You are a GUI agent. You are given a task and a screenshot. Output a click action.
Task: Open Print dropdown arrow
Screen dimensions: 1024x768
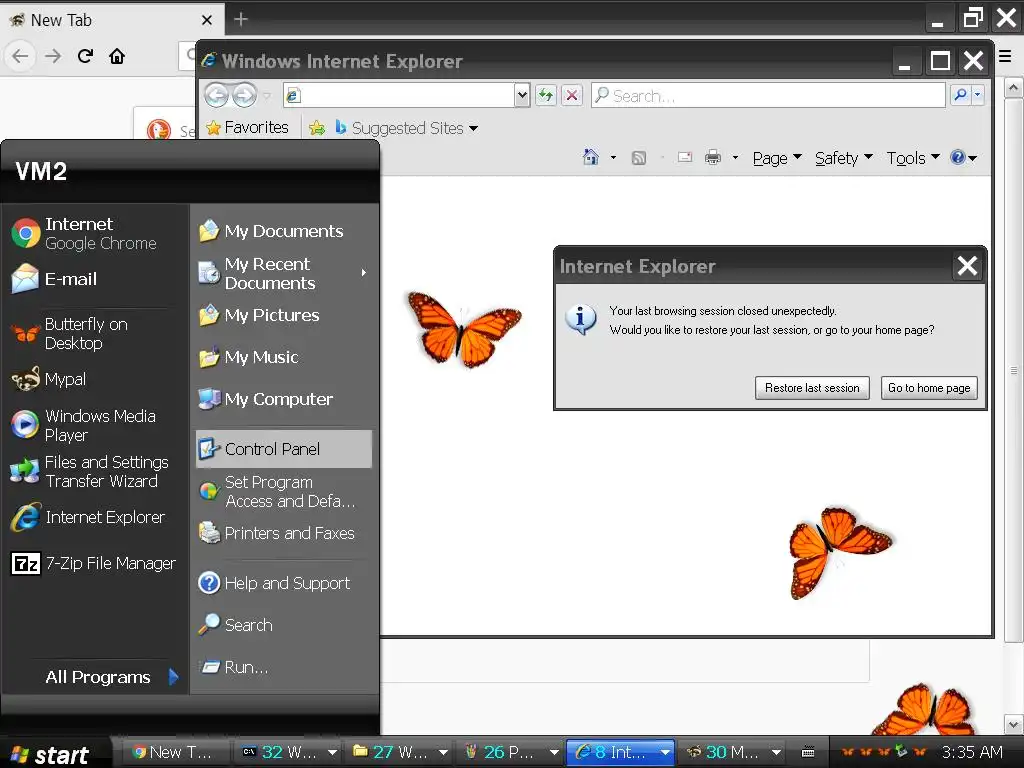point(735,157)
